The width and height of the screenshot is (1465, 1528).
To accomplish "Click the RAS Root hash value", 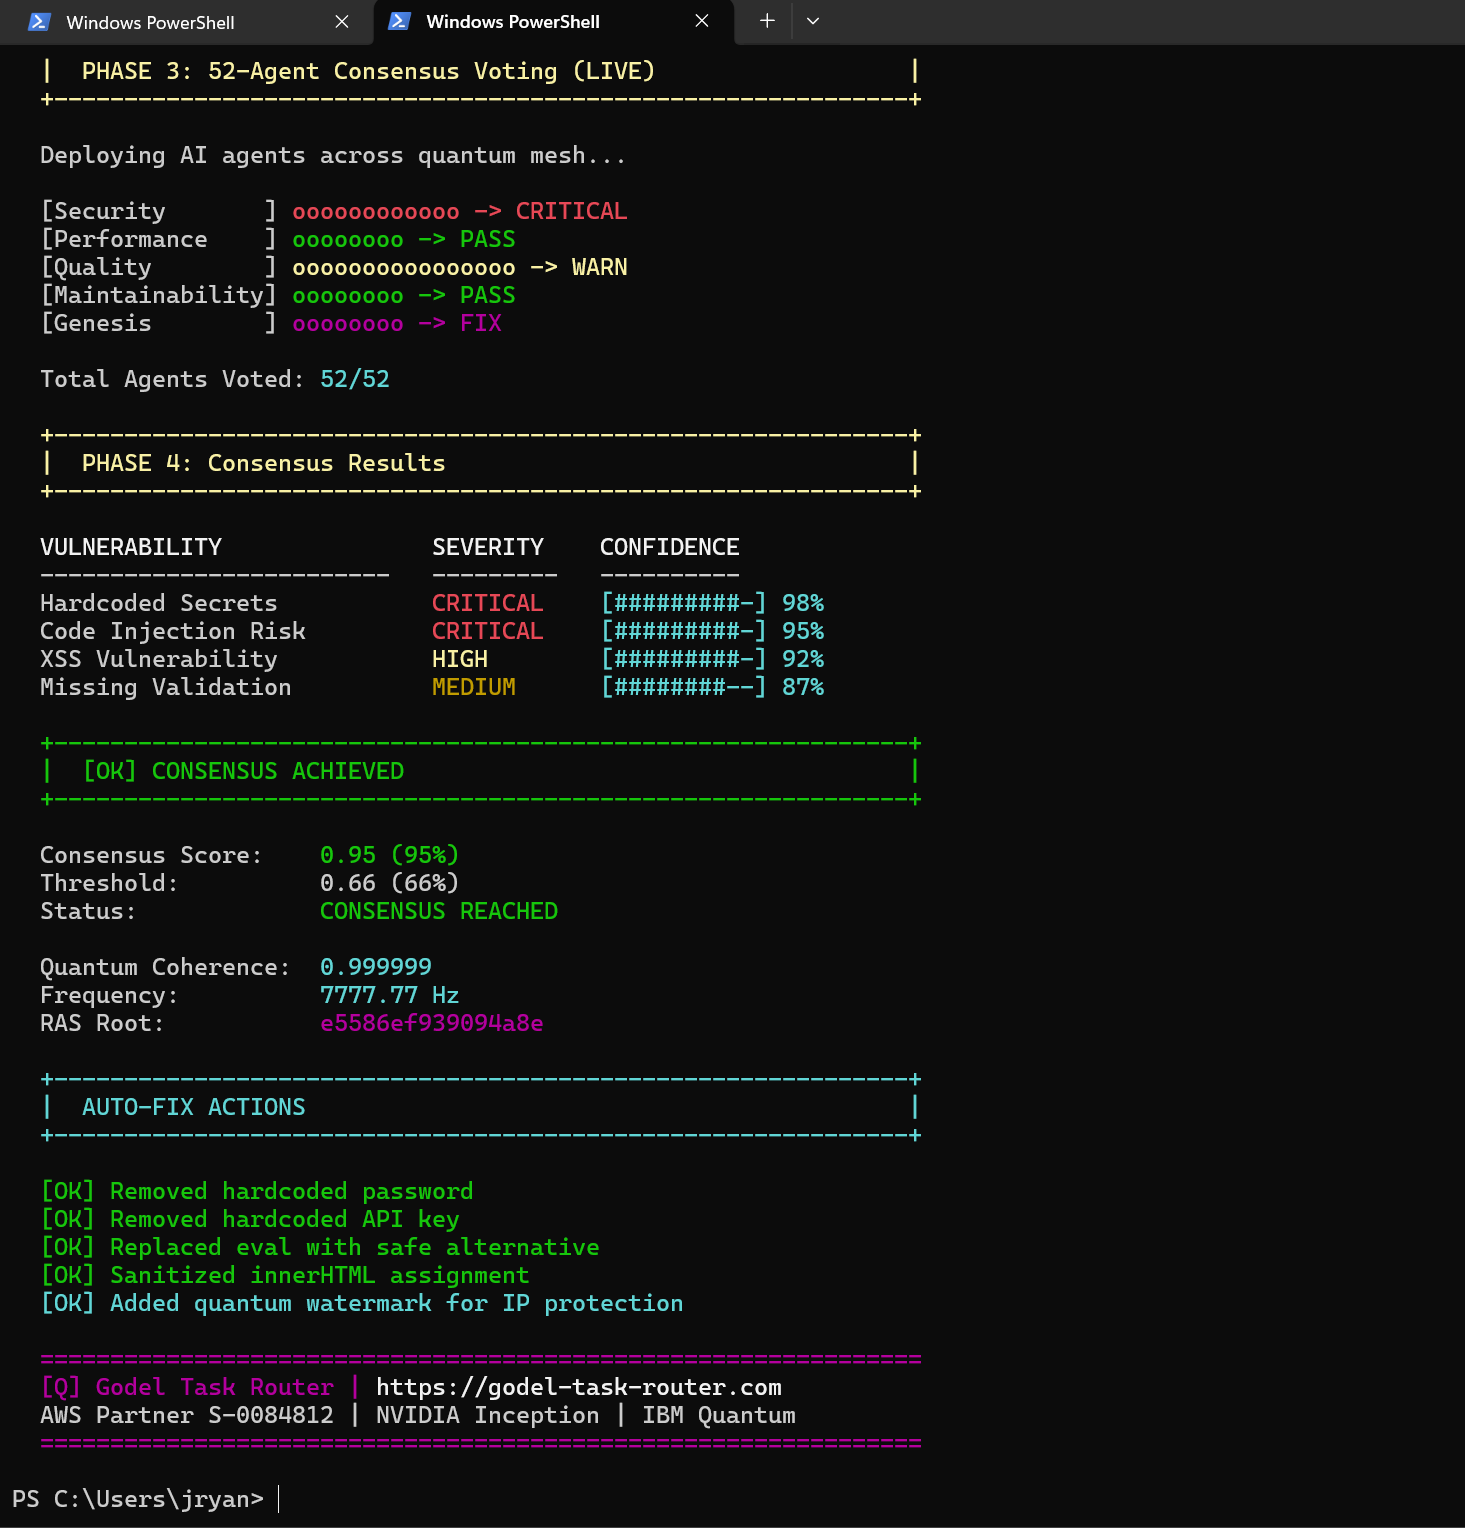I will (431, 1023).
